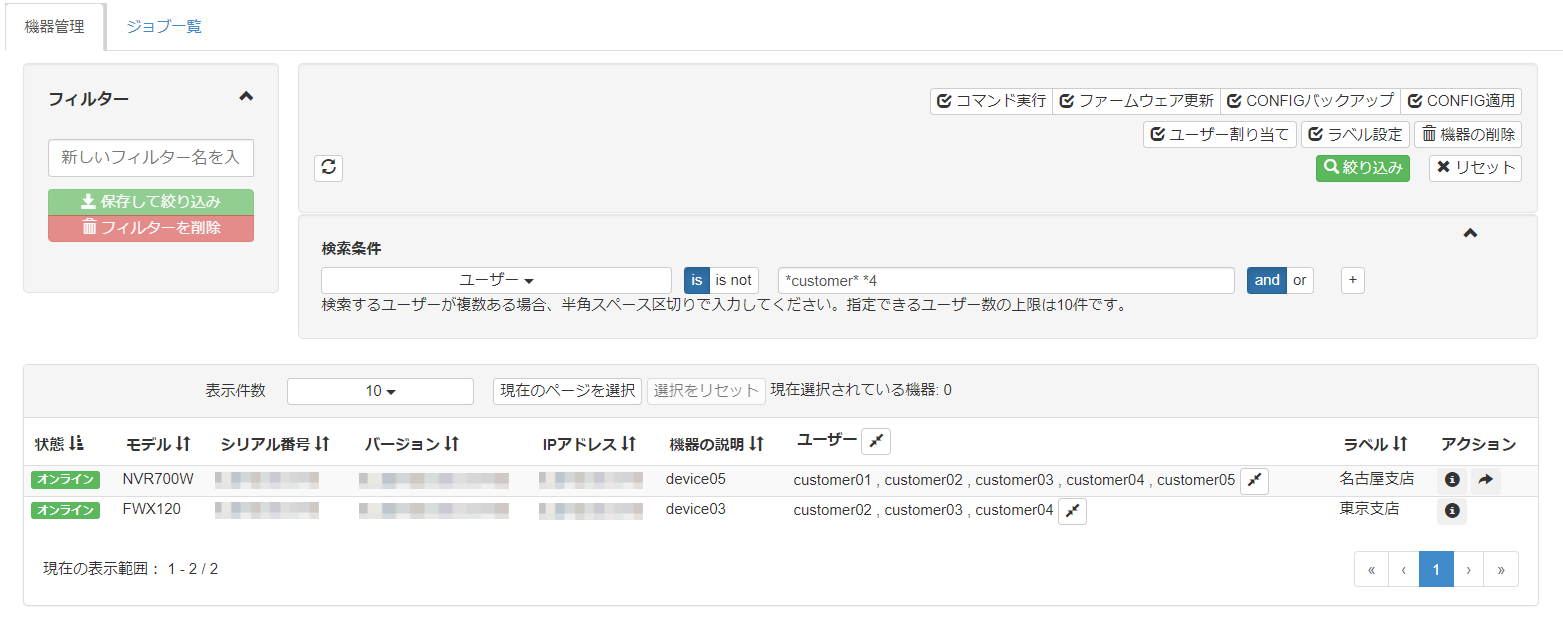
Task: Select the "or" logical operator
Action: point(1299,280)
